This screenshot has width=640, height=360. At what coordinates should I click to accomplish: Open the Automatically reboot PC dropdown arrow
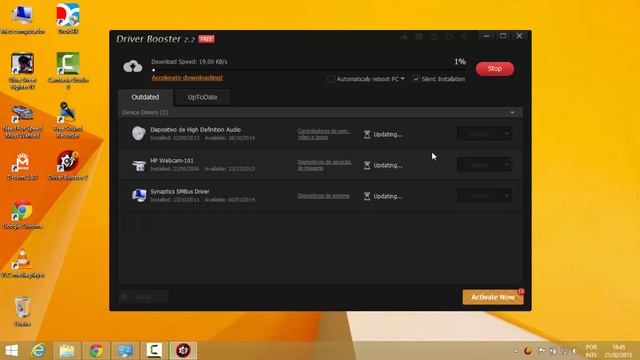coord(403,79)
